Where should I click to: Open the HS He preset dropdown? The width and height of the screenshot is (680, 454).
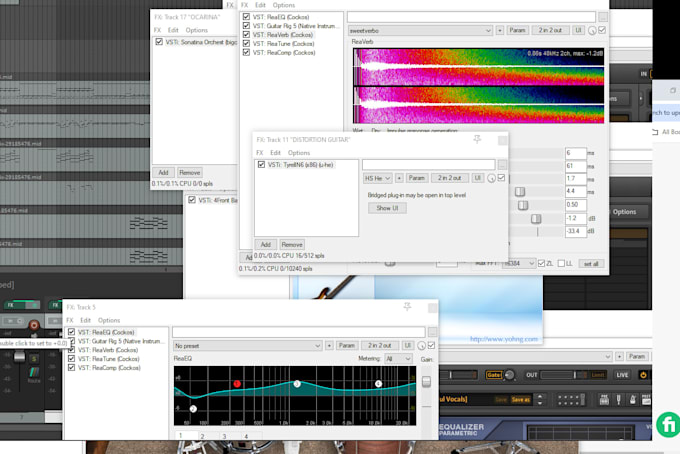pyautogui.click(x=377, y=178)
